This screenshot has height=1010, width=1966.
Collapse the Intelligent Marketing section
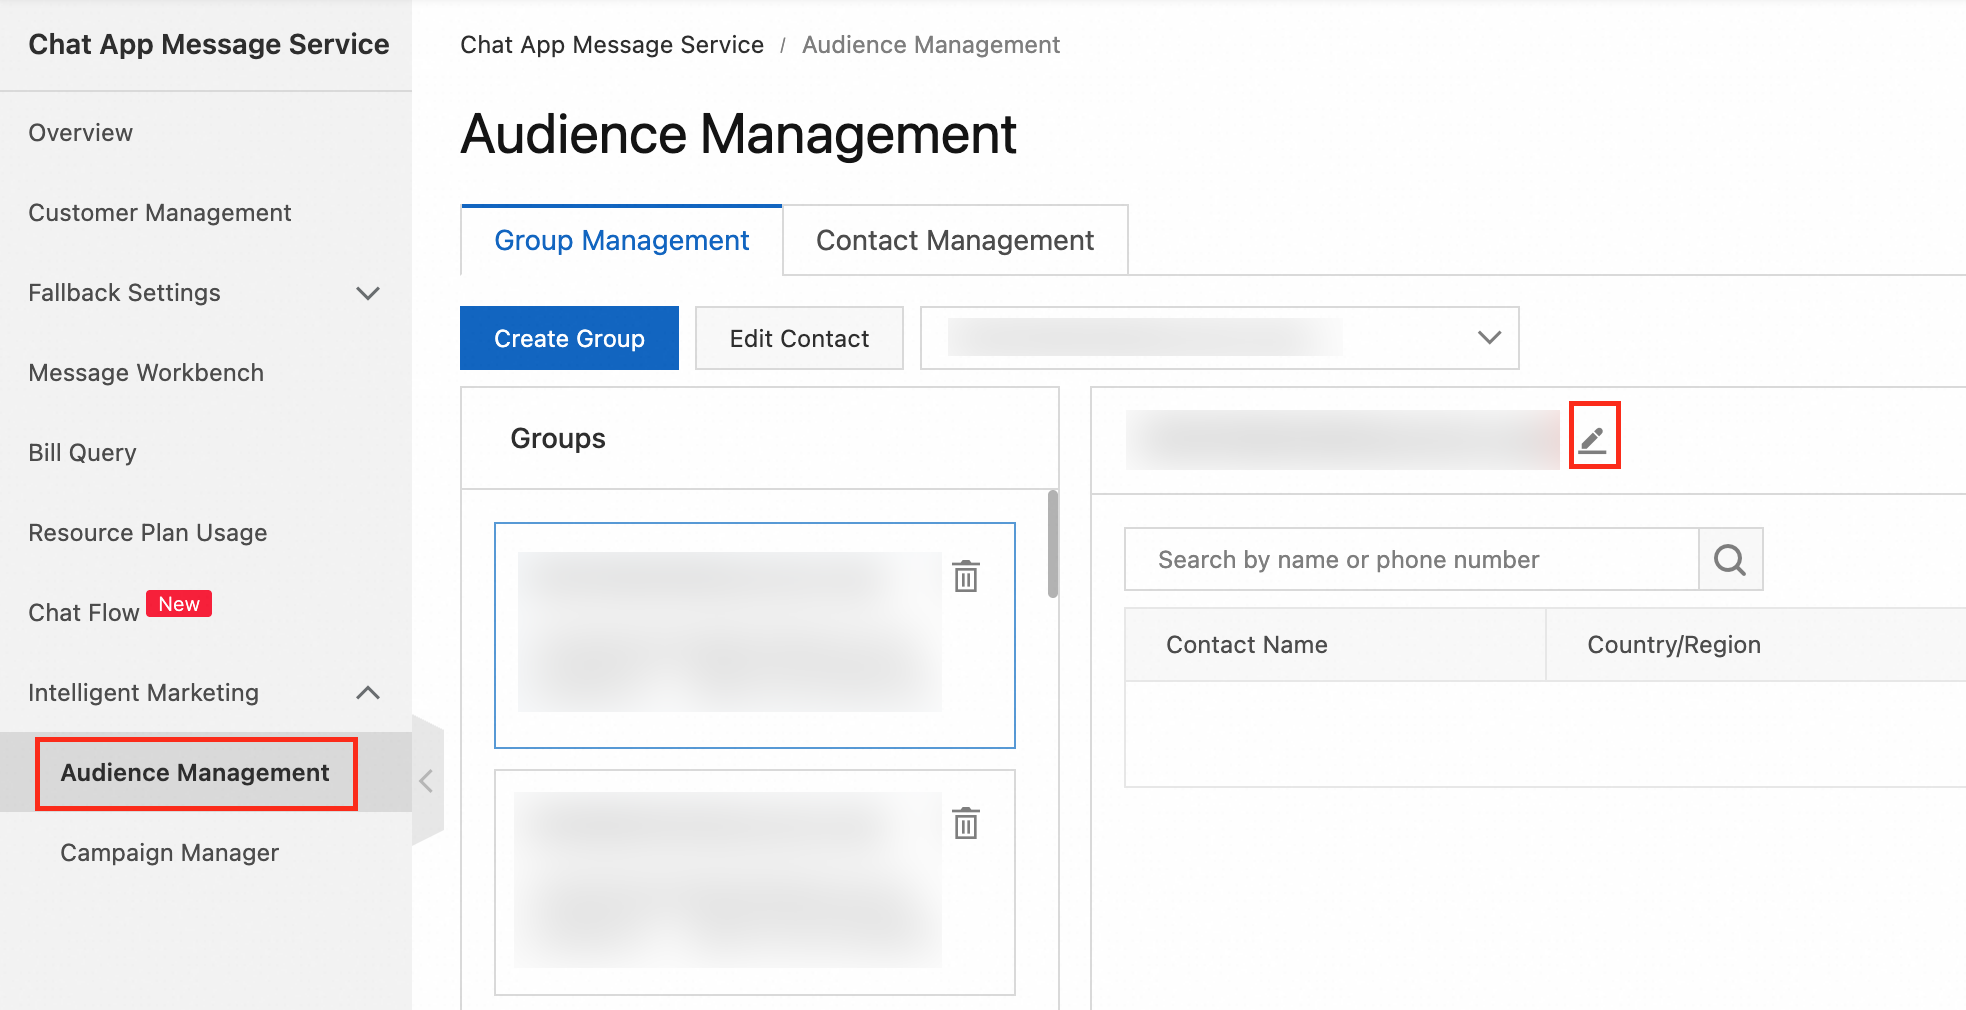[x=368, y=693]
